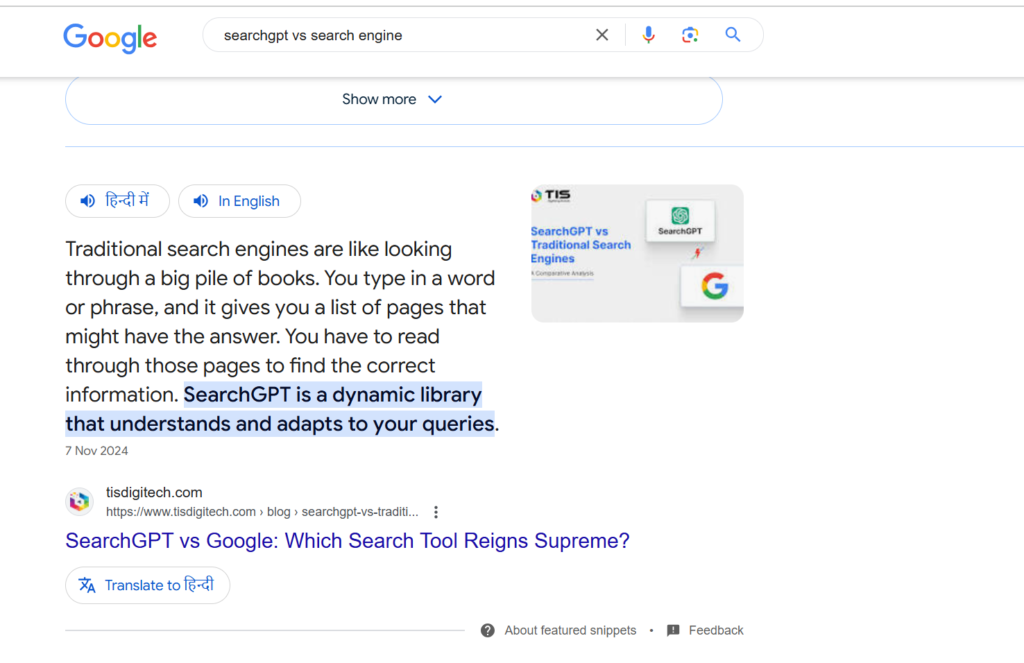Click the chevron arrow on Show more
This screenshot has height=663, width=1024.
click(434, 99)
